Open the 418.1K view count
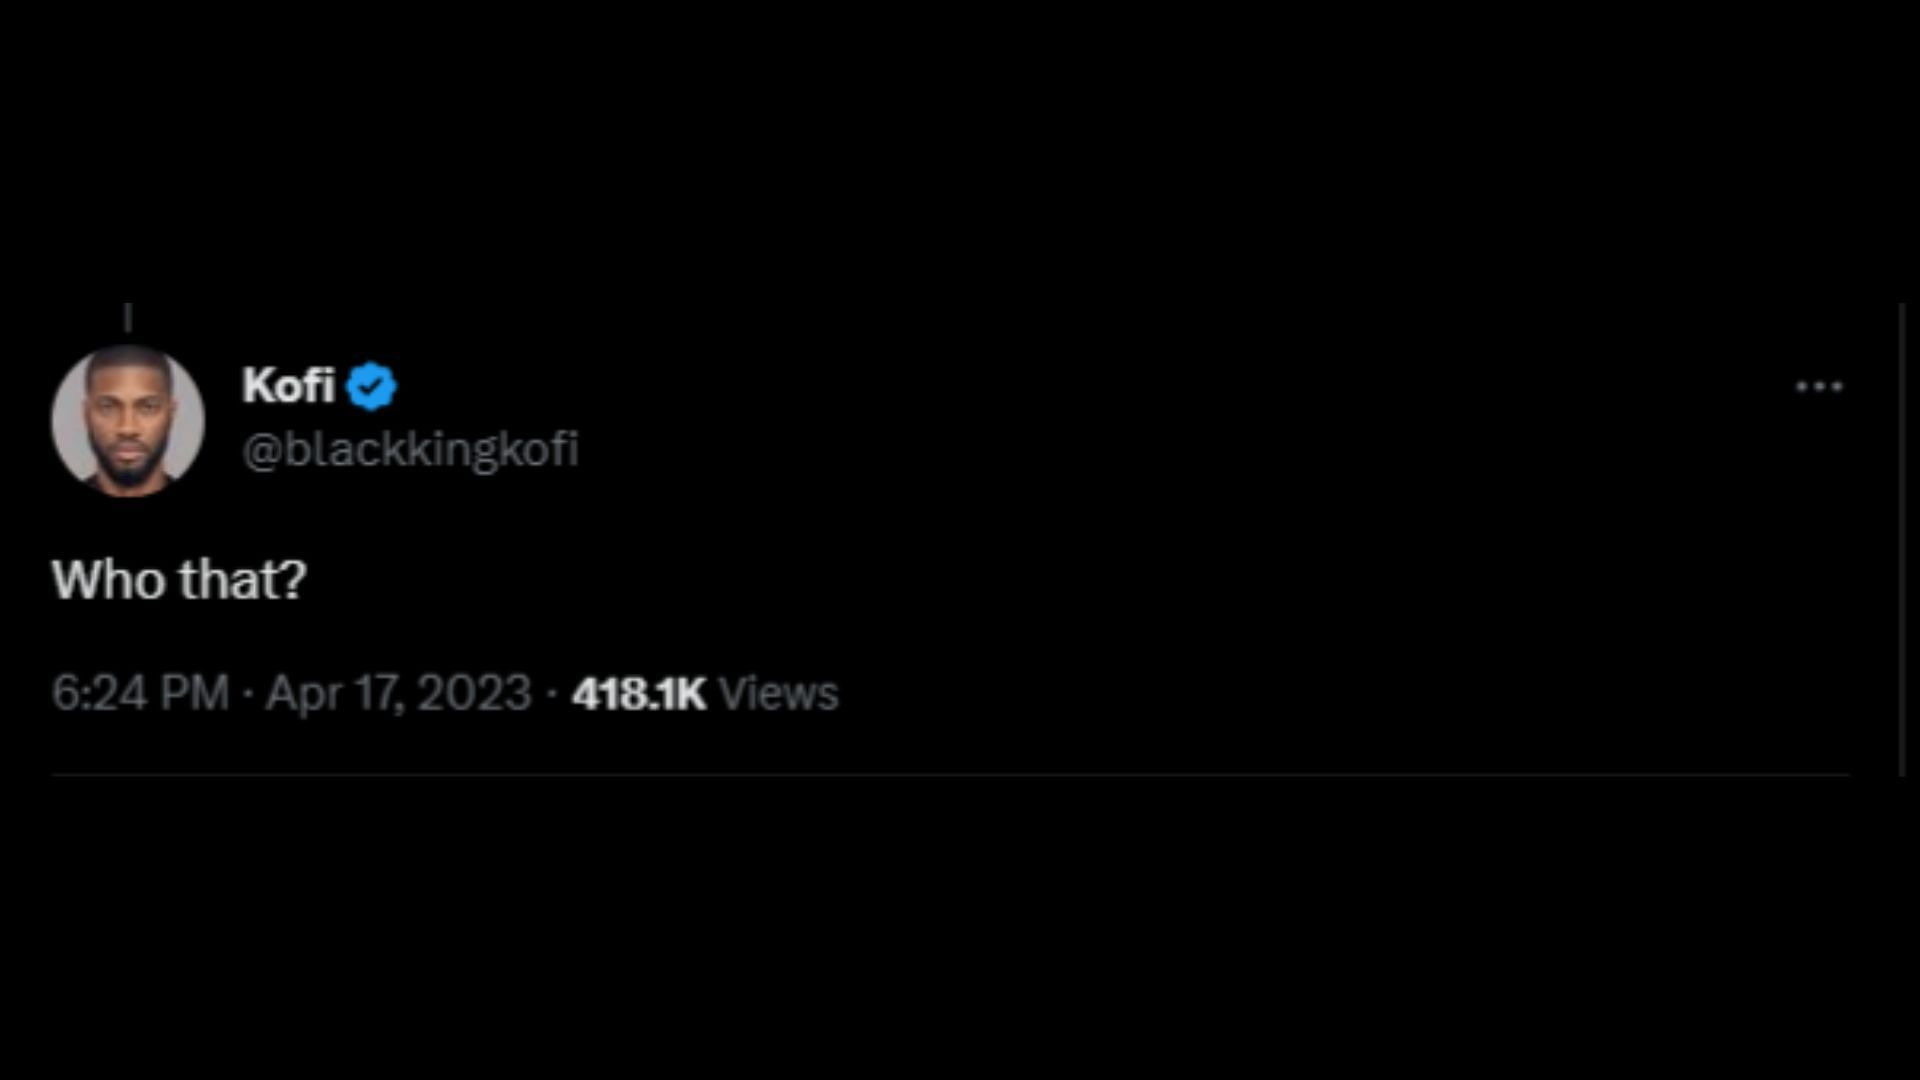This screenshot has width=1920, height=1080. pyautogui.click(x=639, y=693)
